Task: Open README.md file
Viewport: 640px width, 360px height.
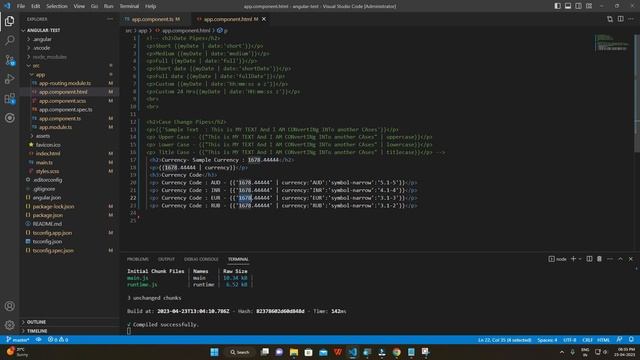Action: click(47, 224)
